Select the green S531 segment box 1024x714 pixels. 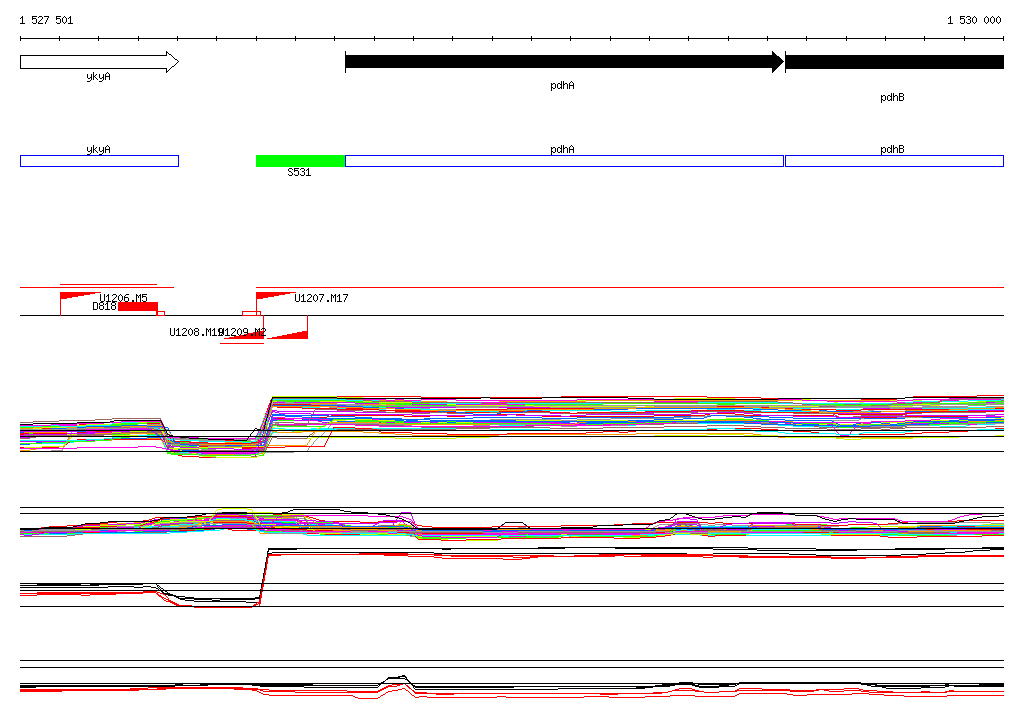(300, 161)
